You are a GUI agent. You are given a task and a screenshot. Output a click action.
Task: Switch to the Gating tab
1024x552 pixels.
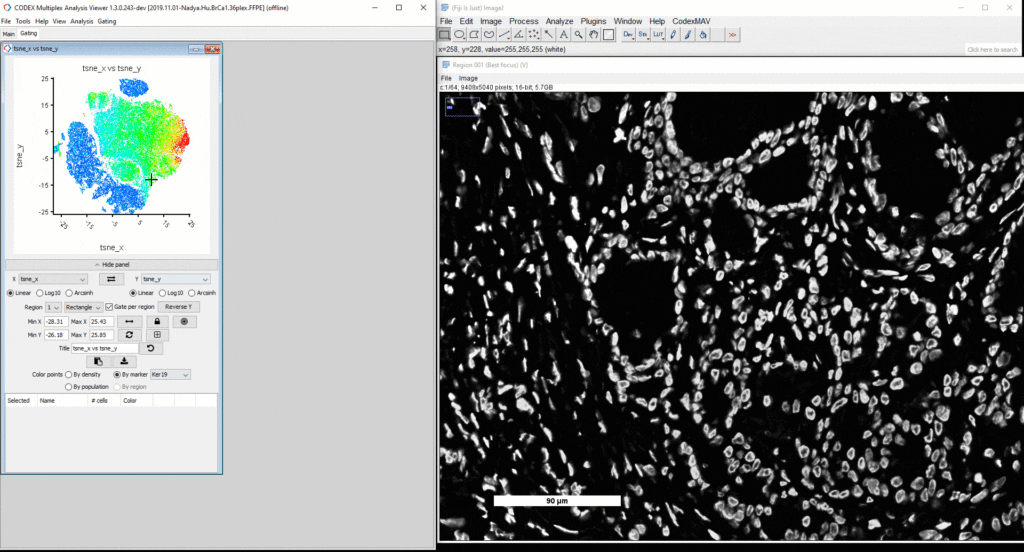tap(28, 33)
